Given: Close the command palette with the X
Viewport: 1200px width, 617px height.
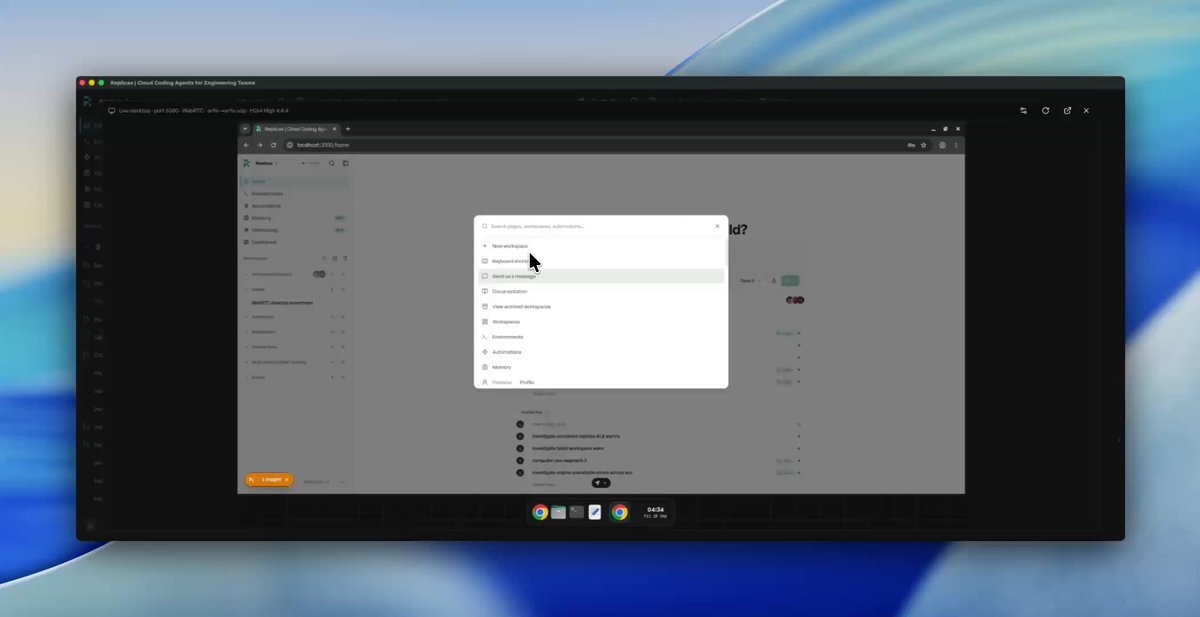Looking at the screenshot, I should coord(717,226).
